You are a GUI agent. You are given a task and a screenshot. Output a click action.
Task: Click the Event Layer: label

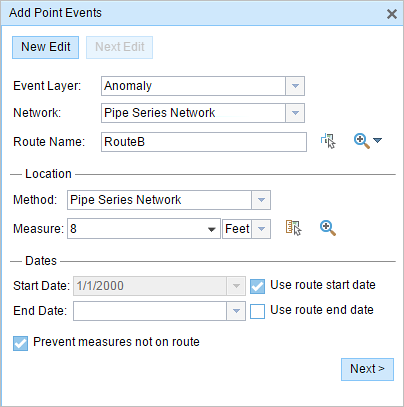47,86
